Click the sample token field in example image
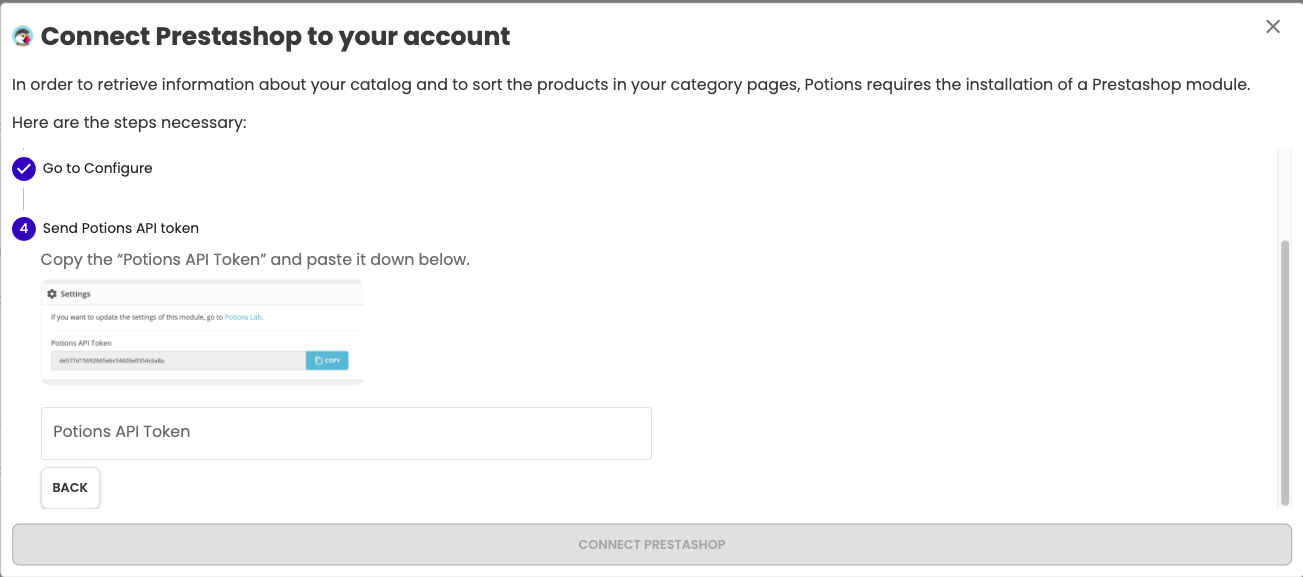1303x577 pixels. click(178, 360)
